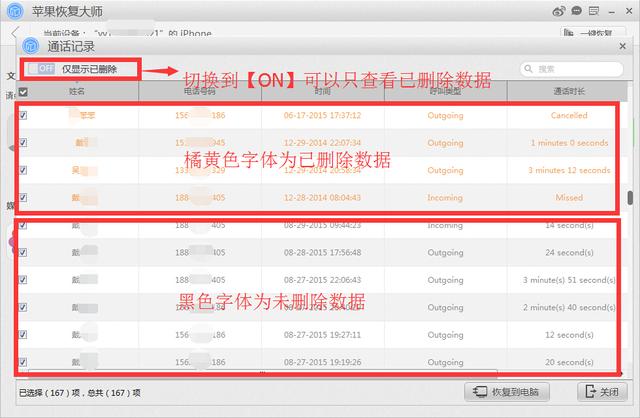The image size is (640, 418).
Task: Click the 苹果恢复大师 app logo
Action: [x=16, y=11]
